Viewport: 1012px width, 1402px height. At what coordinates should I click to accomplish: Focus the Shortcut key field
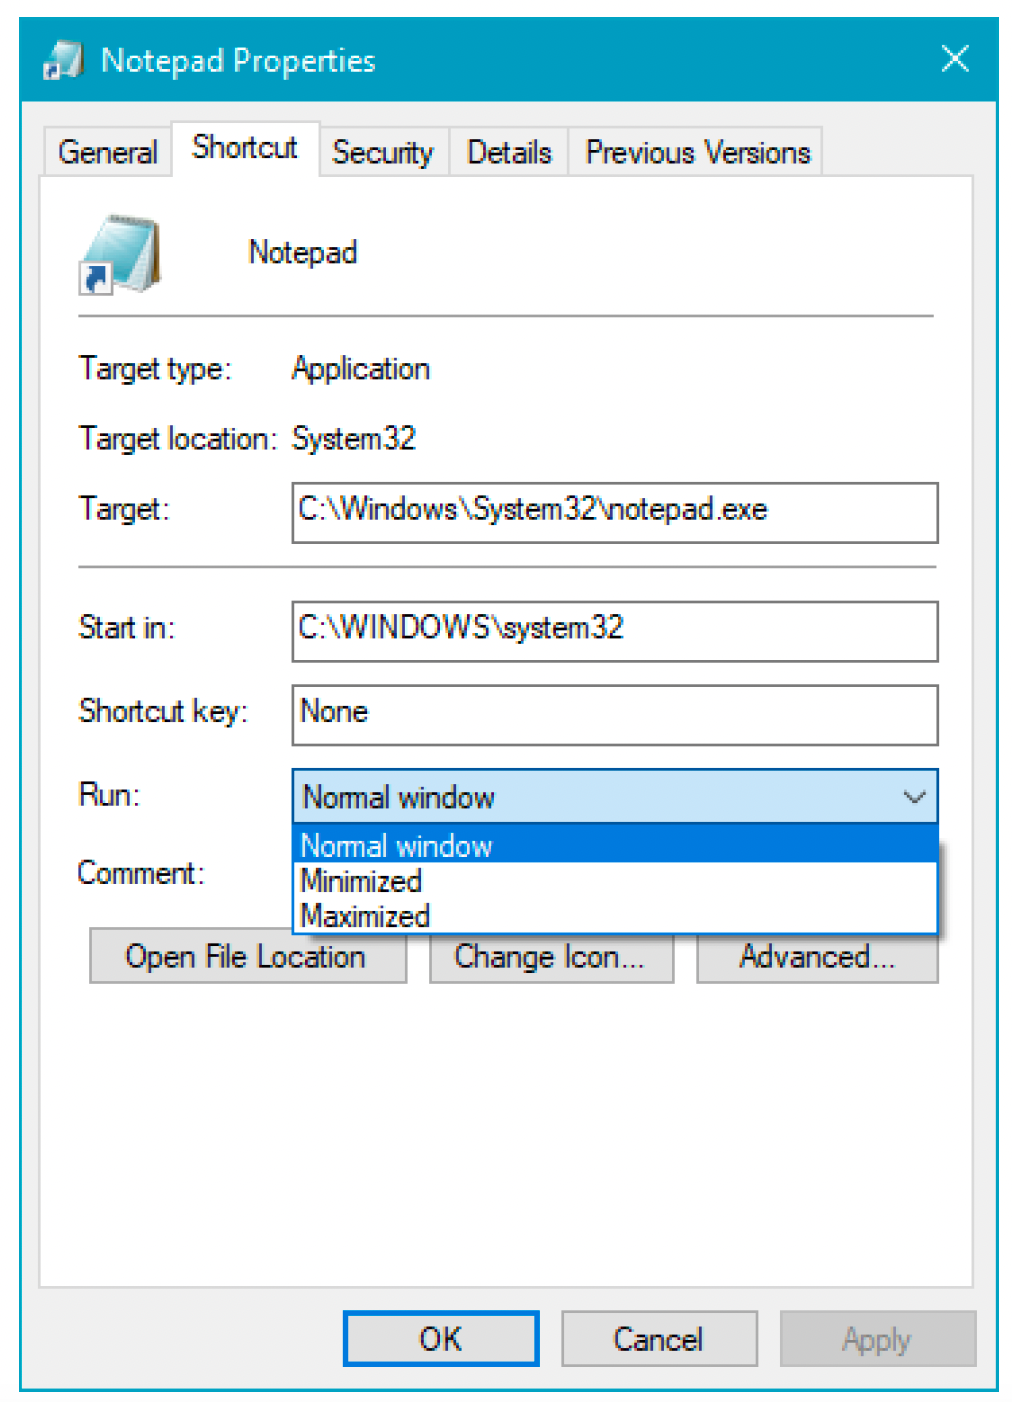615,714
